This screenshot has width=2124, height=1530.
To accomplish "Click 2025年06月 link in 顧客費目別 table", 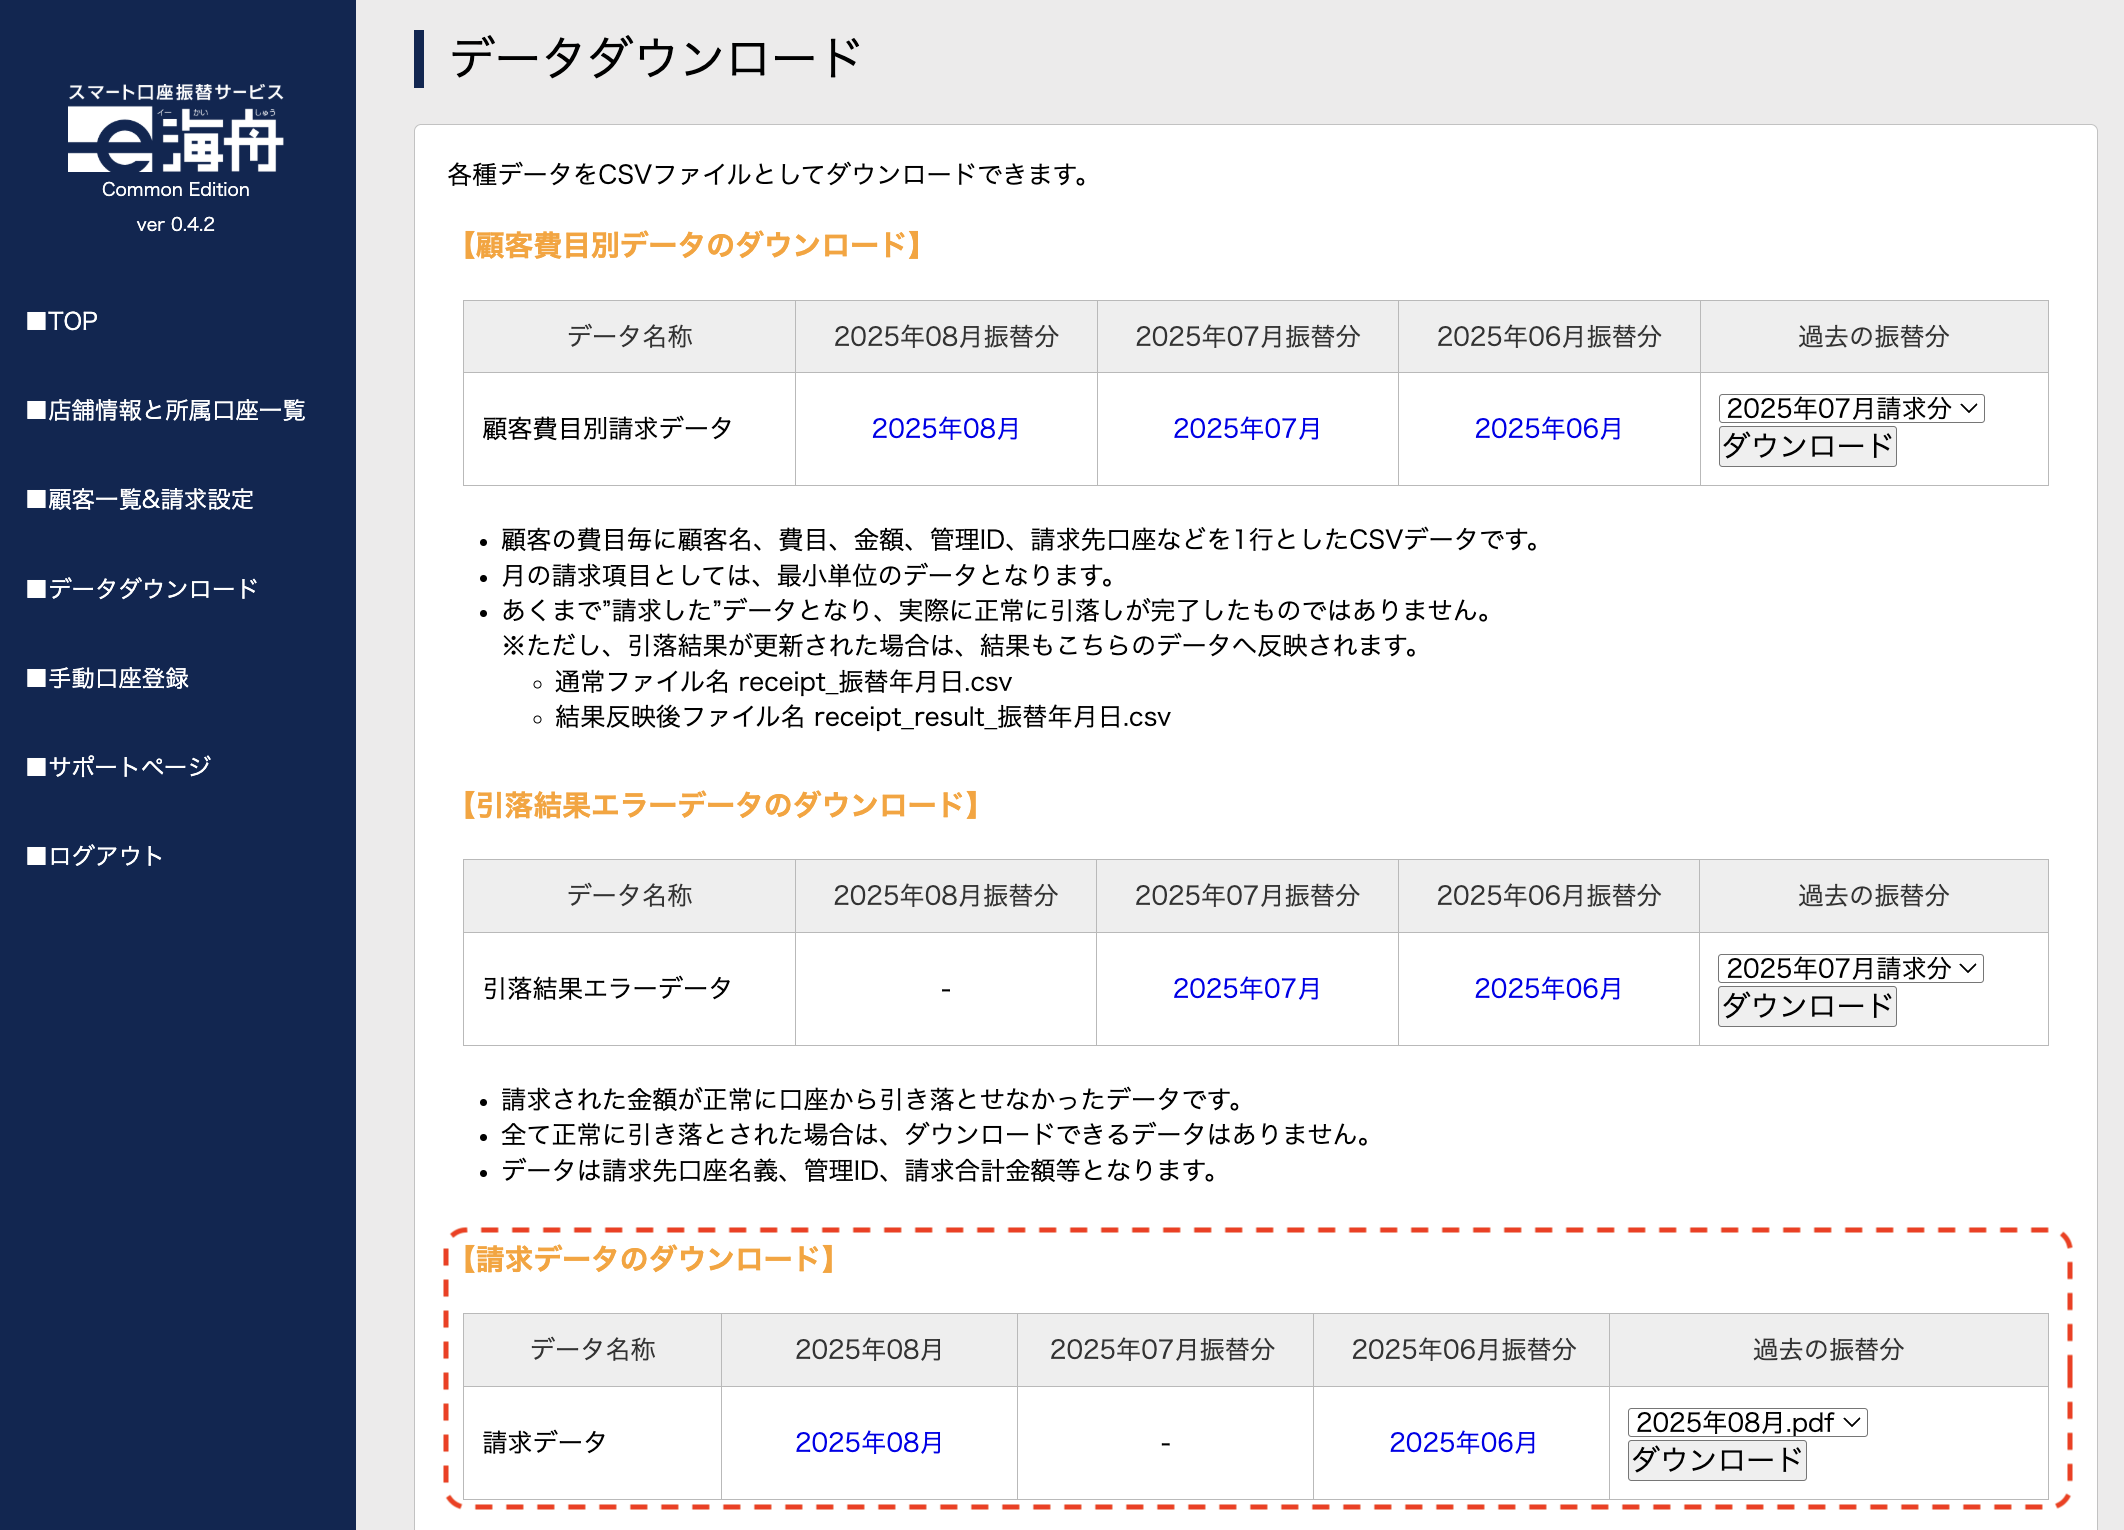I will (1548, 429).
